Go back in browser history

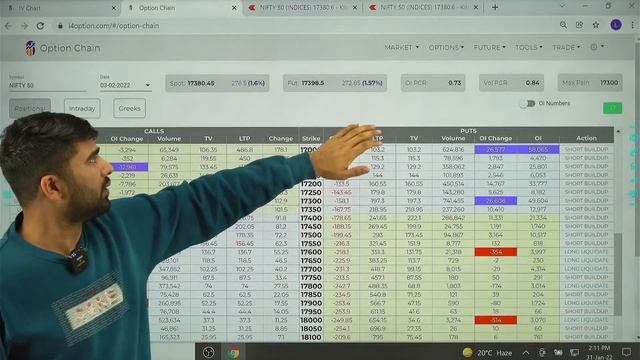click(9, 26)
